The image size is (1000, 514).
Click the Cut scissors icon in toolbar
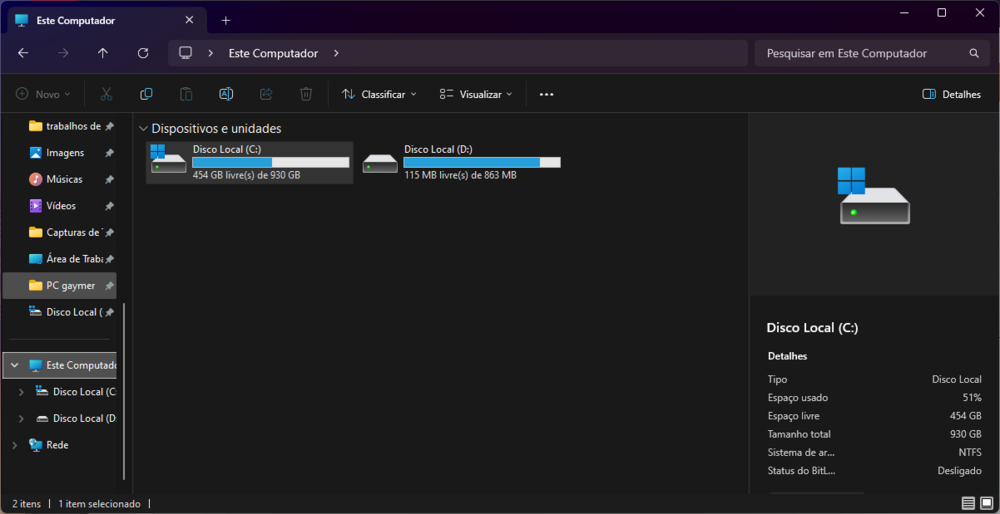click(106, 94)
